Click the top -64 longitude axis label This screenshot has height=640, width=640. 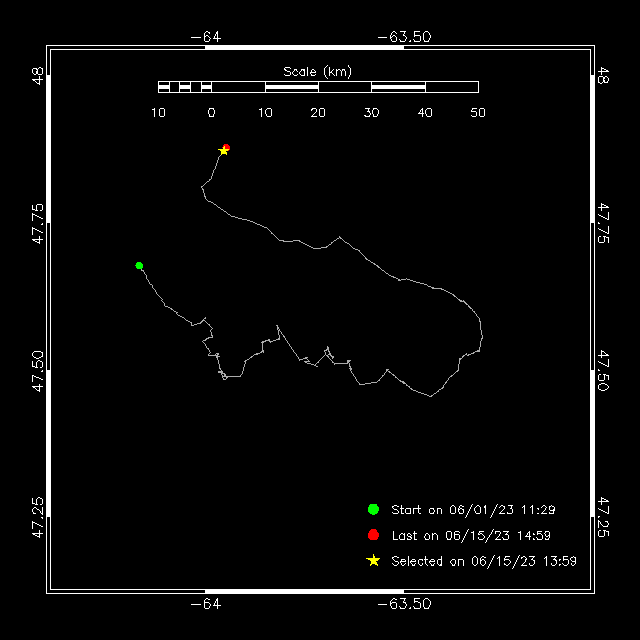[206, 37]
